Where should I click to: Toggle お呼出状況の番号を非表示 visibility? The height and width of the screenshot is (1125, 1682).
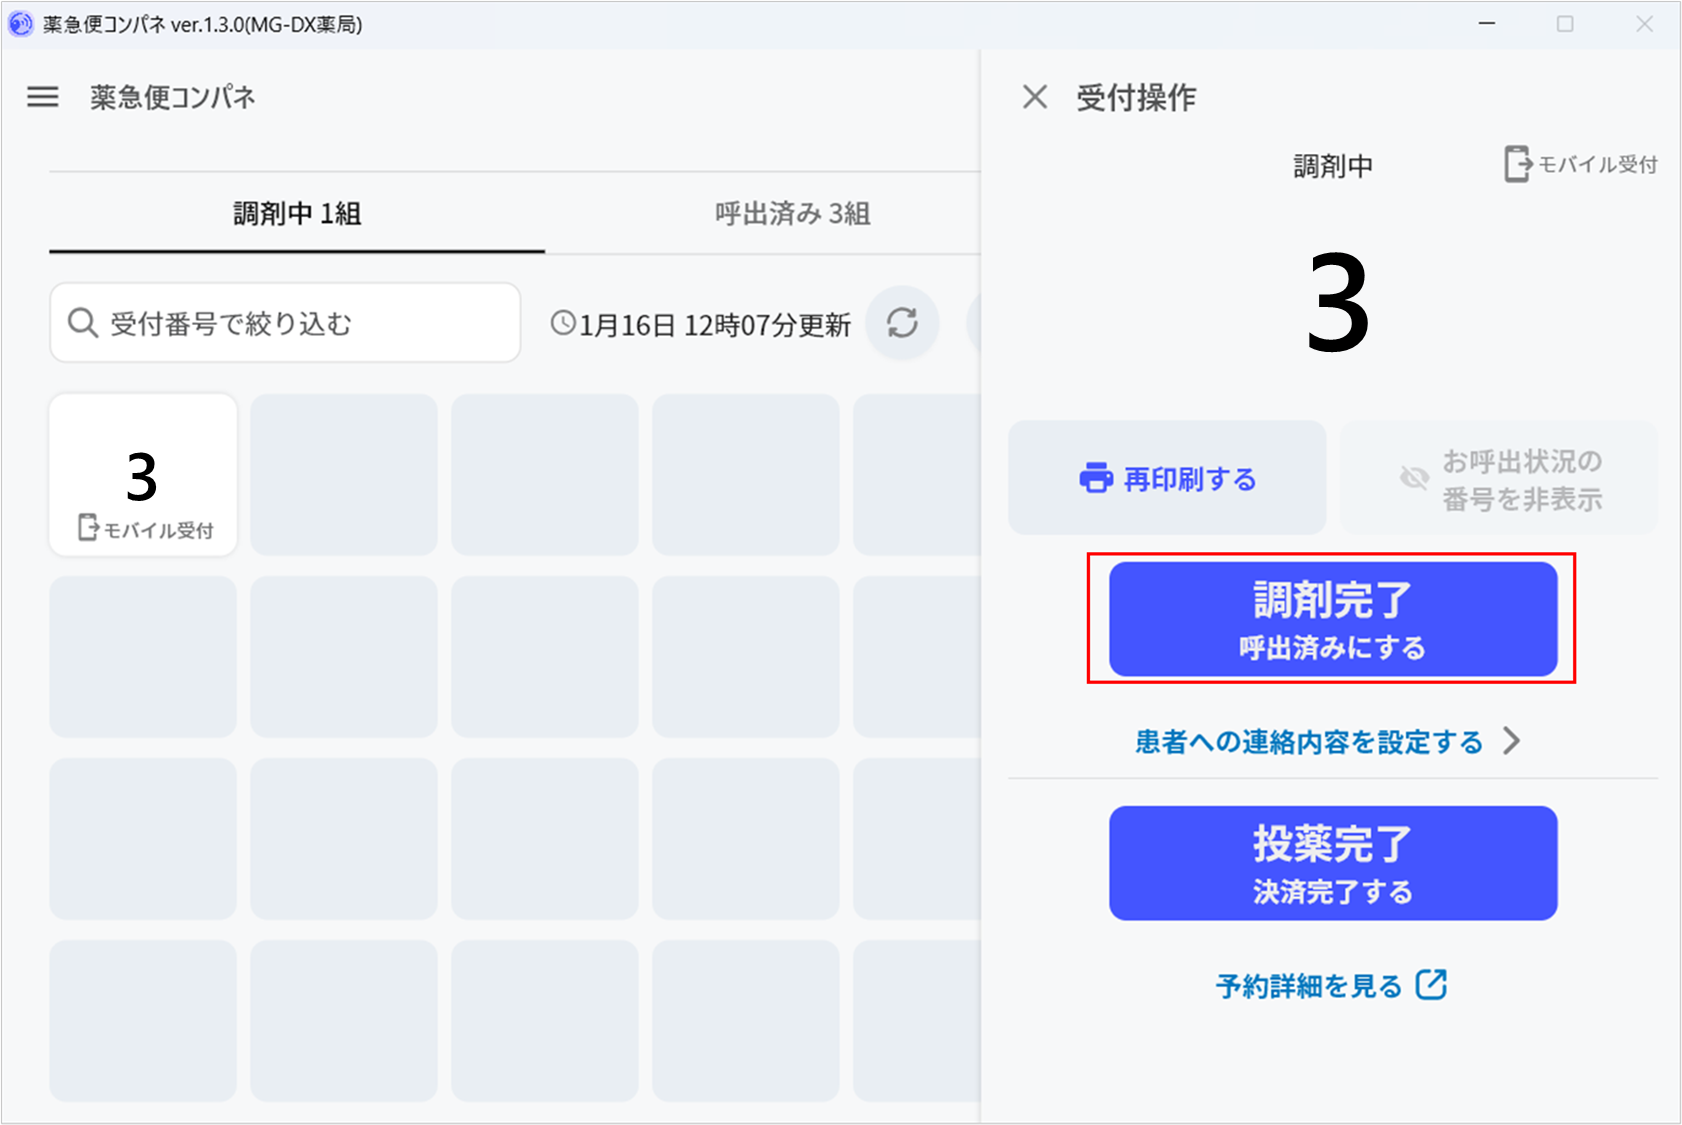click(1498, 479)
